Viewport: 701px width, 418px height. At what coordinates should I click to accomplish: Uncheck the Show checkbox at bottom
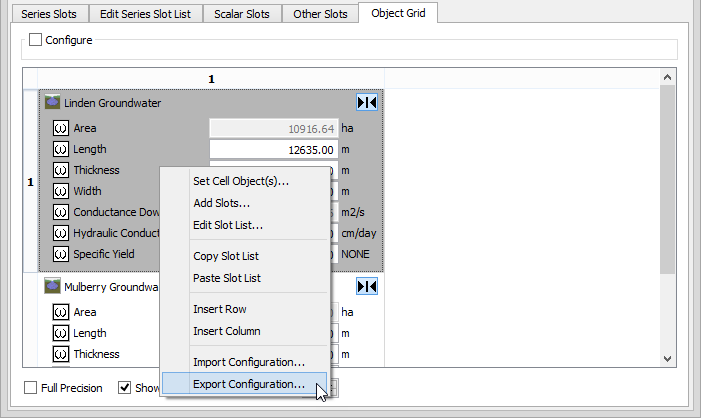(125, 388)
